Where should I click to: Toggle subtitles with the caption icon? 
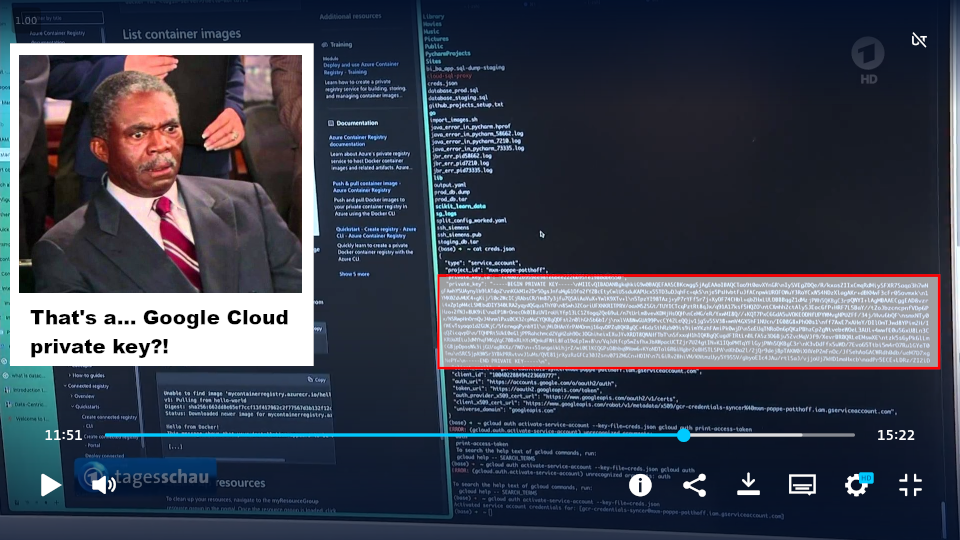802,485
